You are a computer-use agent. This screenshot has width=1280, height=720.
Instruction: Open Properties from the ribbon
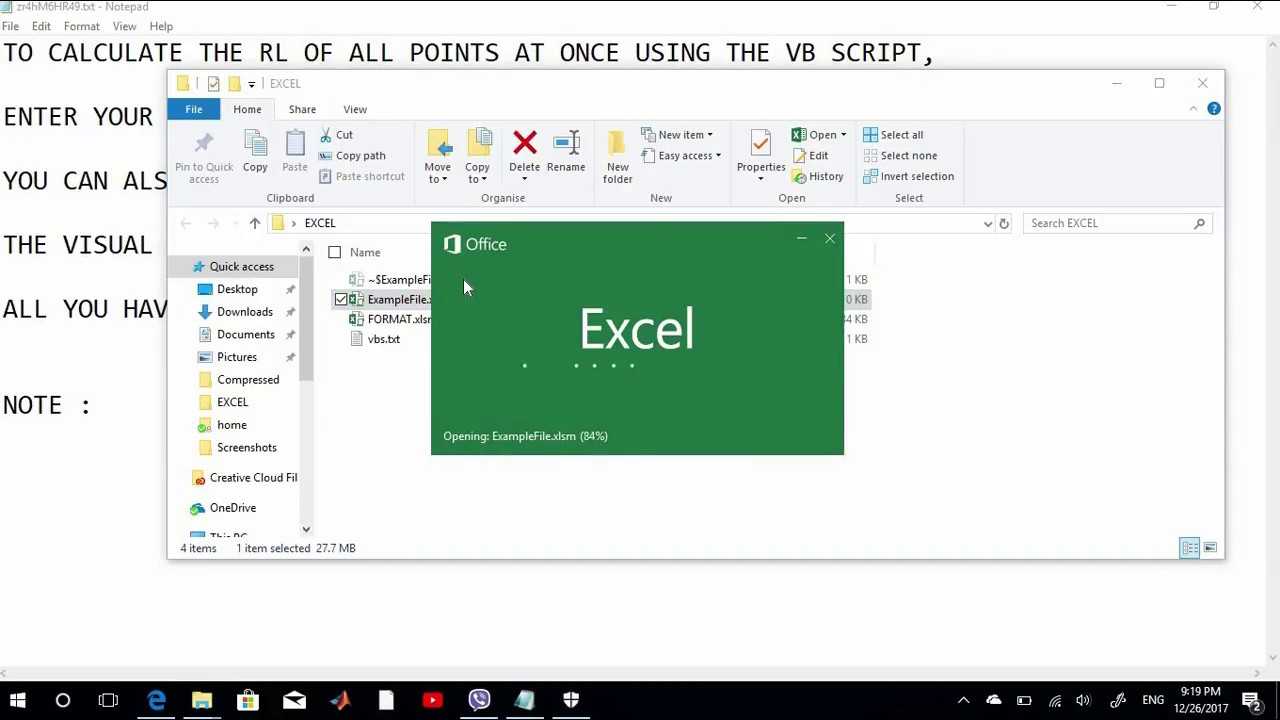[761, 146]
